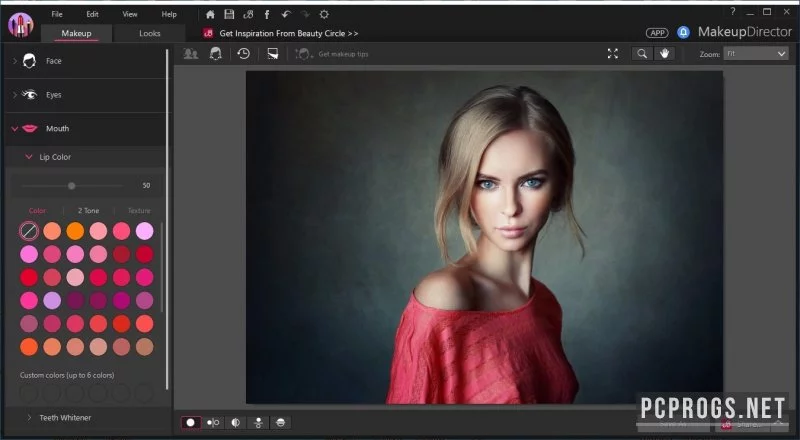Select the Texture lip sub-tab
The width and height of the screenshot is (800, 440).
tap(139, 210)
